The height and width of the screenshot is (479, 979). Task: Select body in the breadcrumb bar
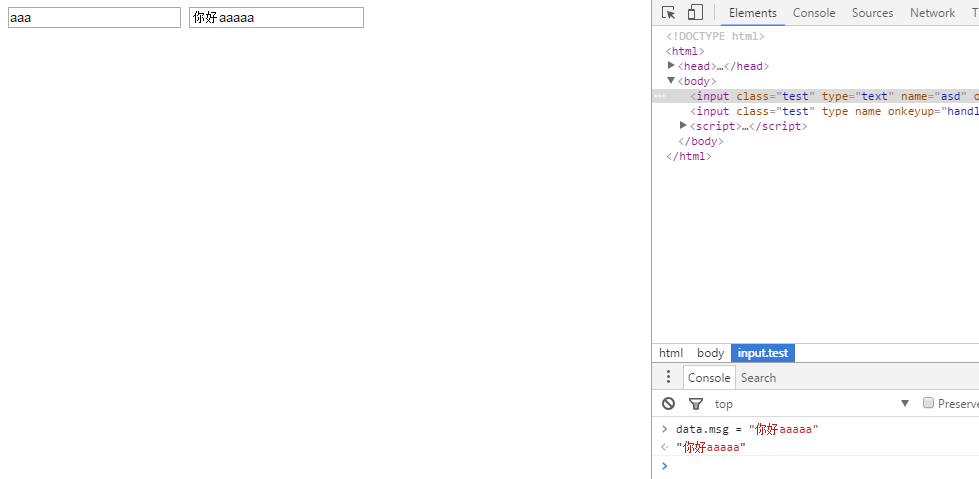click(x=711, y=353)
